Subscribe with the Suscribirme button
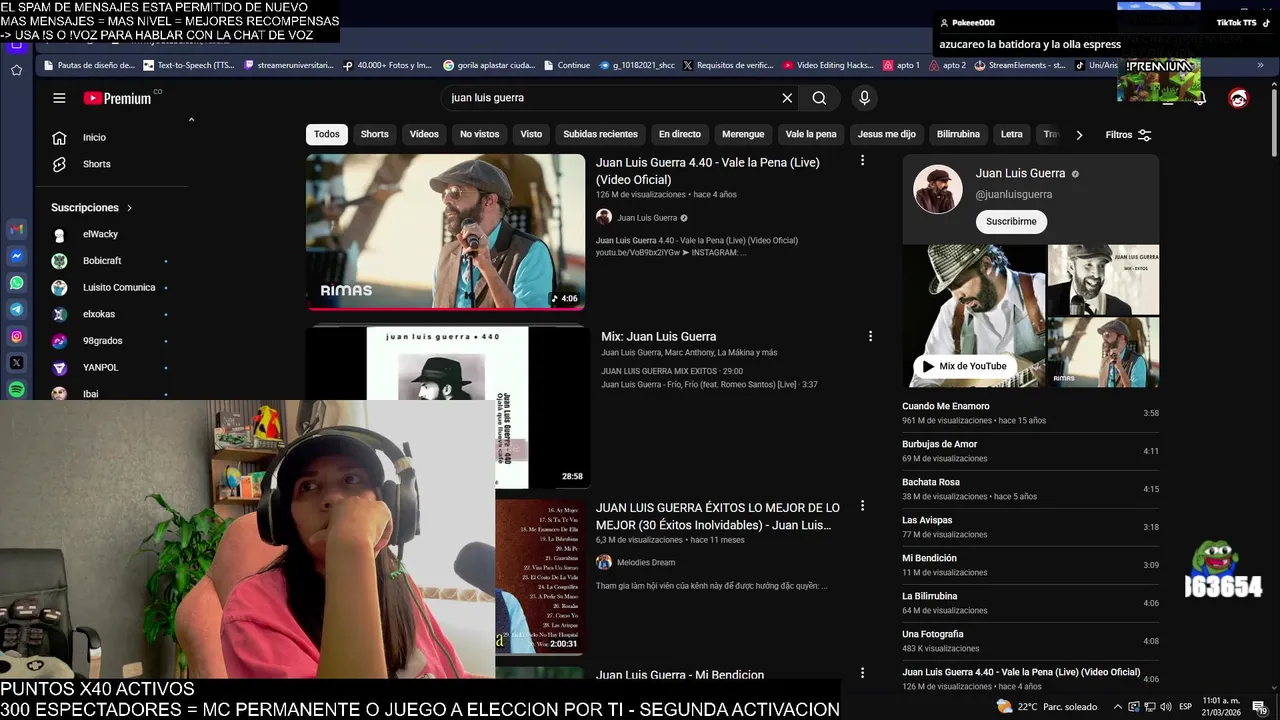This screenshot has height=720, width=1280. click(1011, 221)
